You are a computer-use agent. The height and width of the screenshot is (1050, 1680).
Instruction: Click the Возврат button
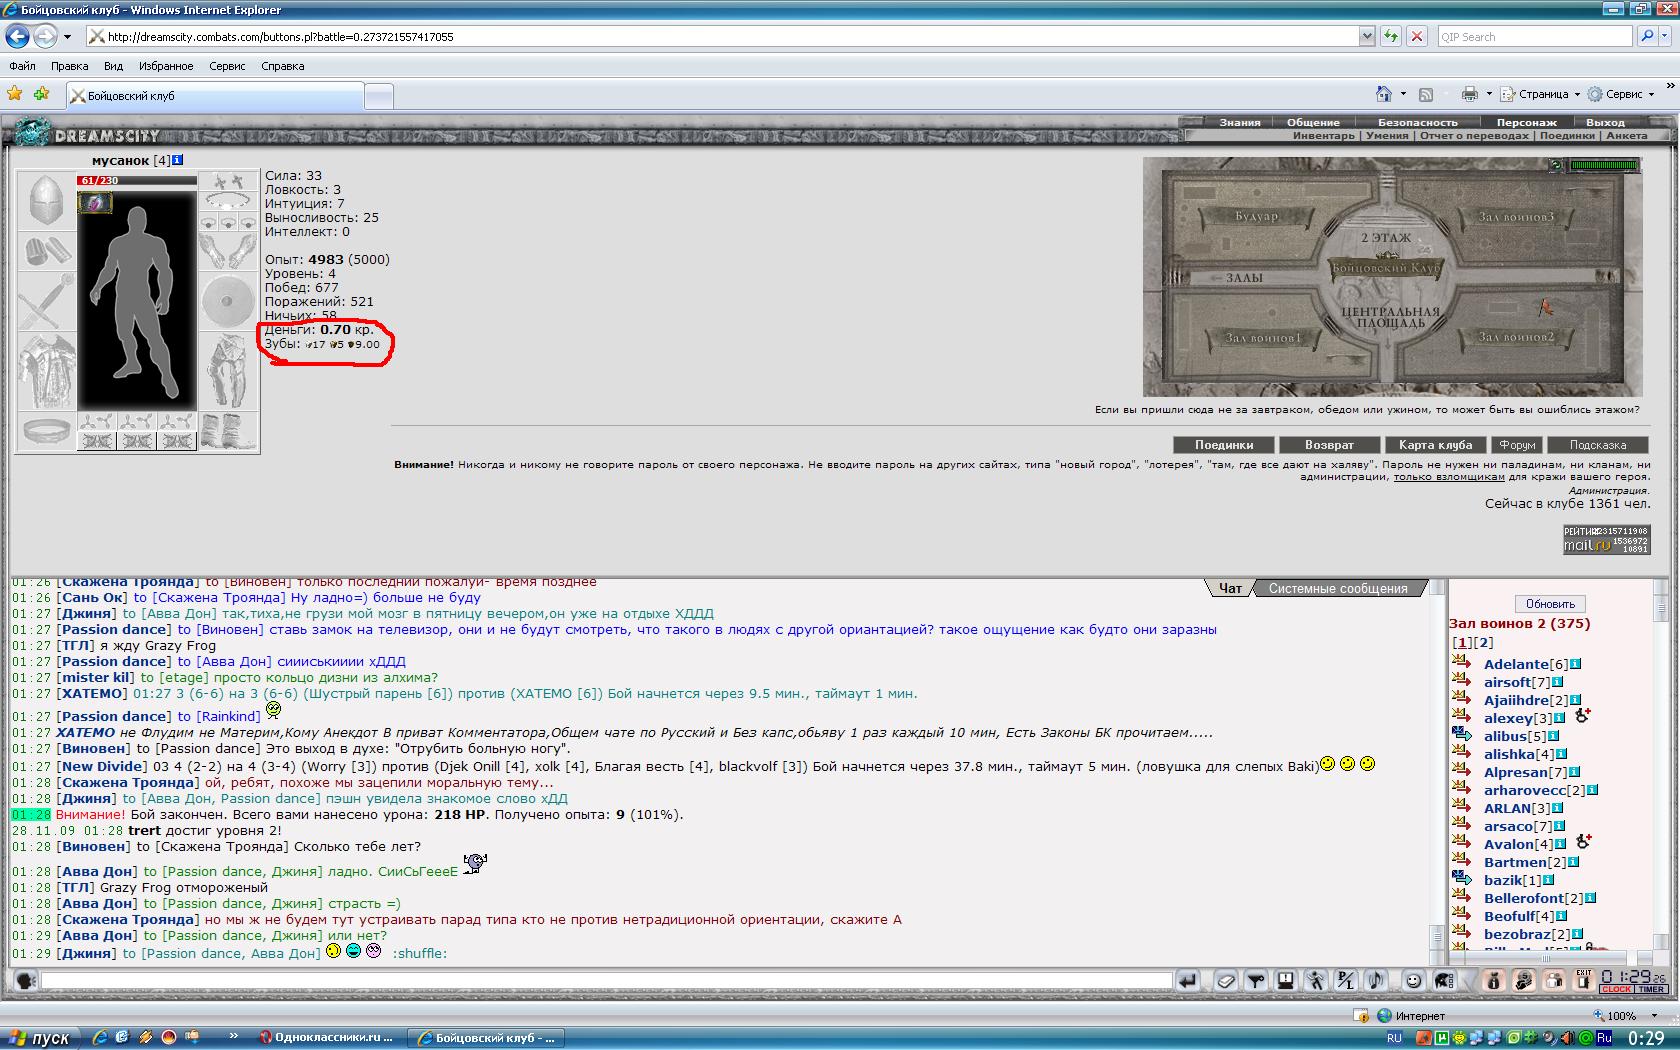coord(1329,445)
